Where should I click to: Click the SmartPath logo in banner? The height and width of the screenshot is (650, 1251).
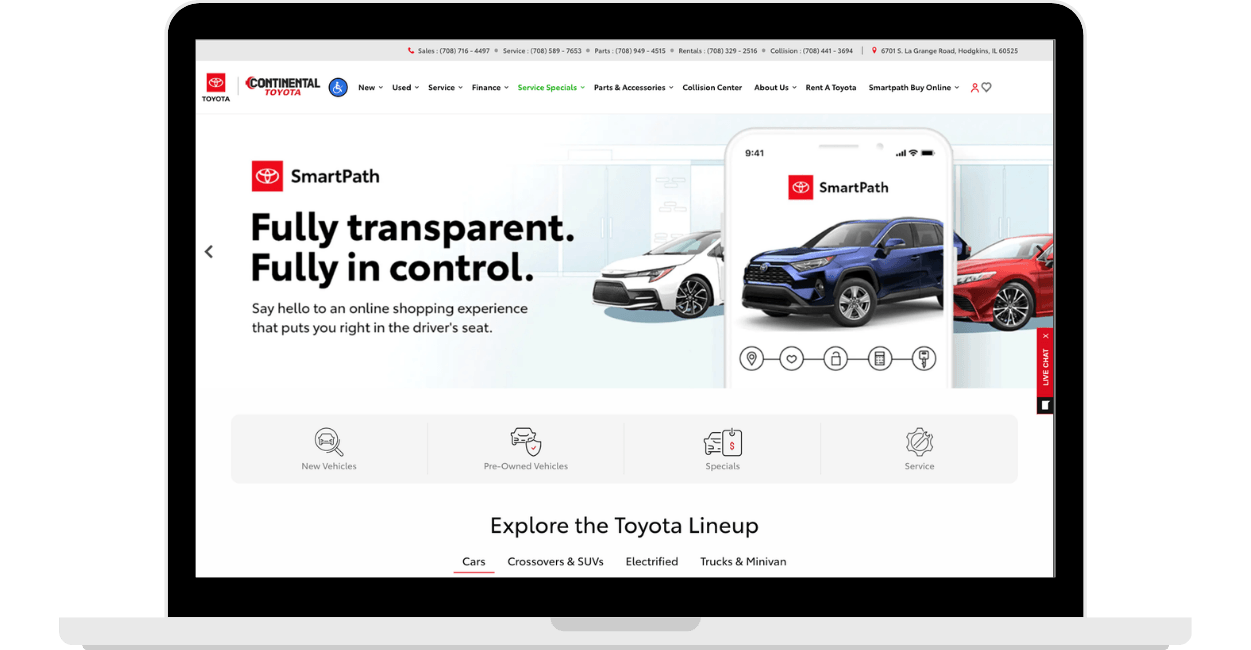click(316, 176)
